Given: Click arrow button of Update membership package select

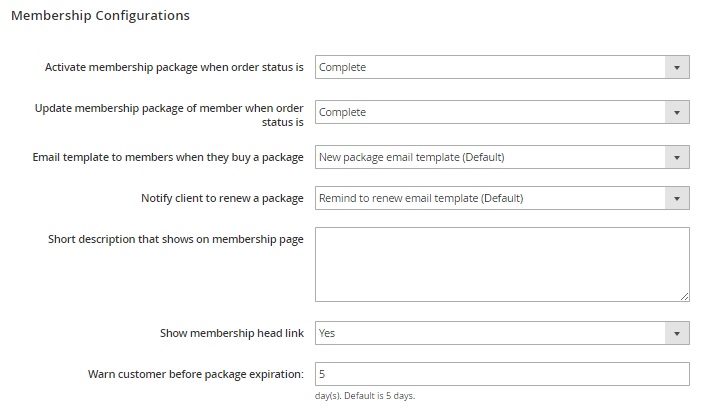Looking at the screenshot, I should click(x=677, y=112).
